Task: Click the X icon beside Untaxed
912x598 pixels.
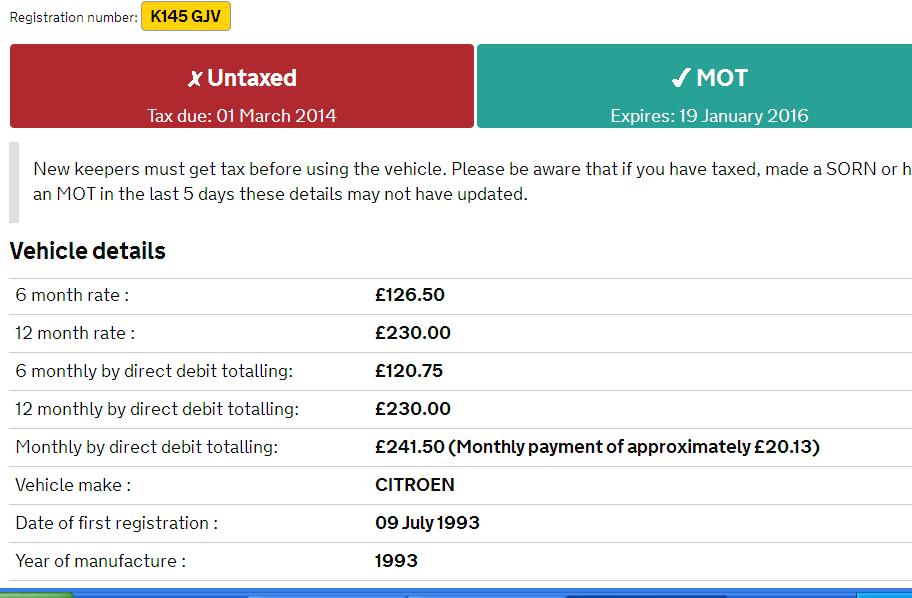Action: tap(195, 79)
